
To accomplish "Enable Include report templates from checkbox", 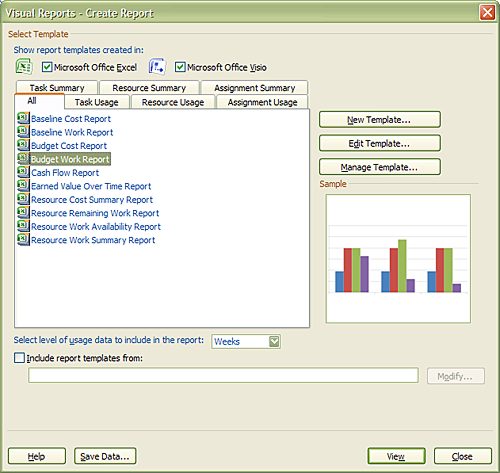I will click(x=19, y=358).
